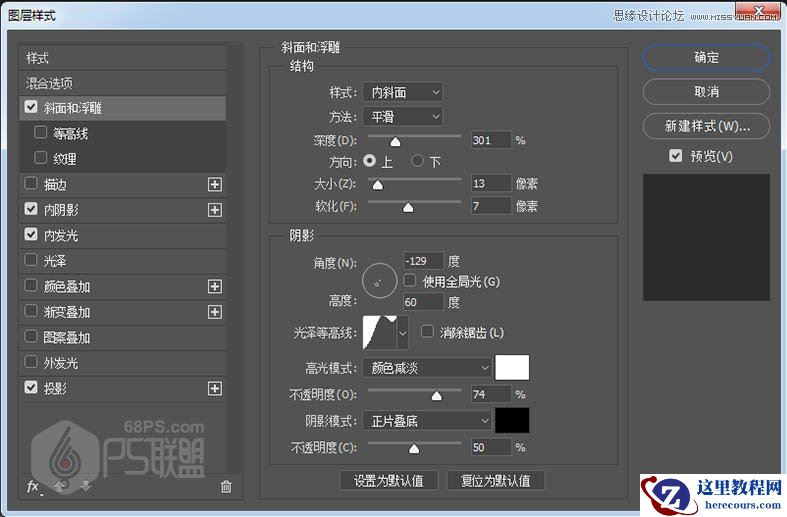The height and width of the screenshot is (517, 787).
Task: Open the fx effects menu icon
Action: point(33,486)
